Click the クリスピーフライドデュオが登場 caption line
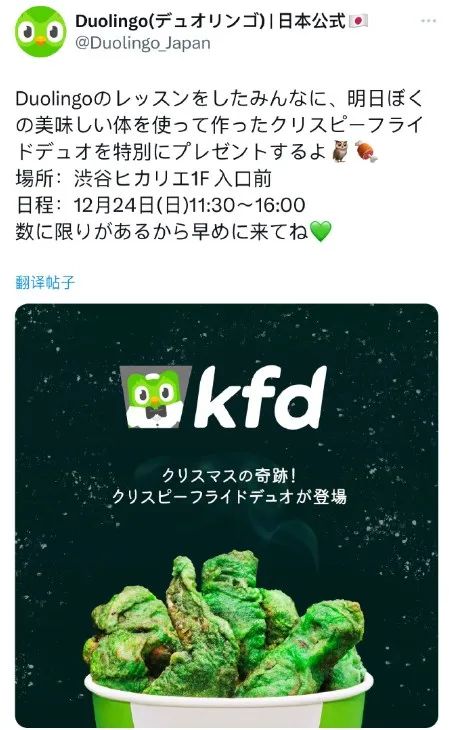 [x=229, y=496]
